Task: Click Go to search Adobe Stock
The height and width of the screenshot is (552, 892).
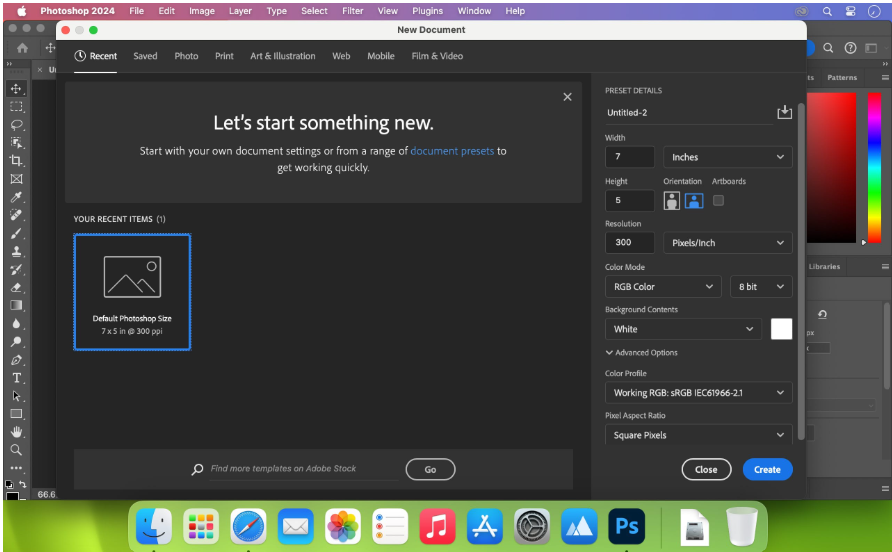Action: pyautogui.click(x=430, y=469)
